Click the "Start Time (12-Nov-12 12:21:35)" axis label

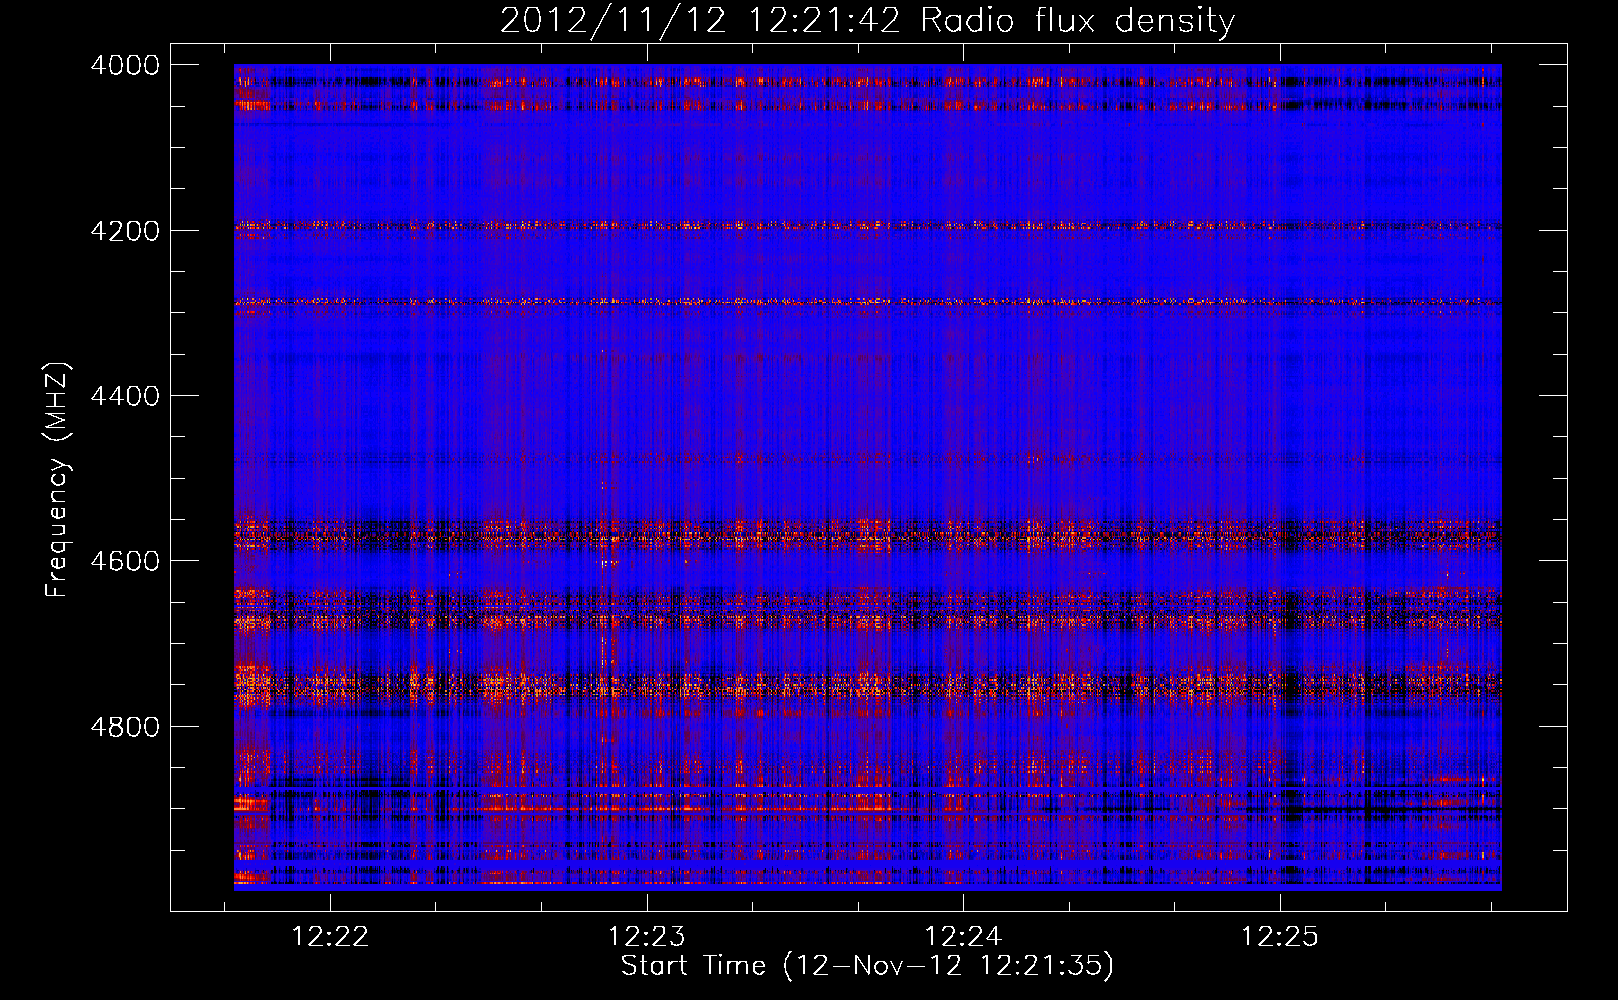coord(867,966)
